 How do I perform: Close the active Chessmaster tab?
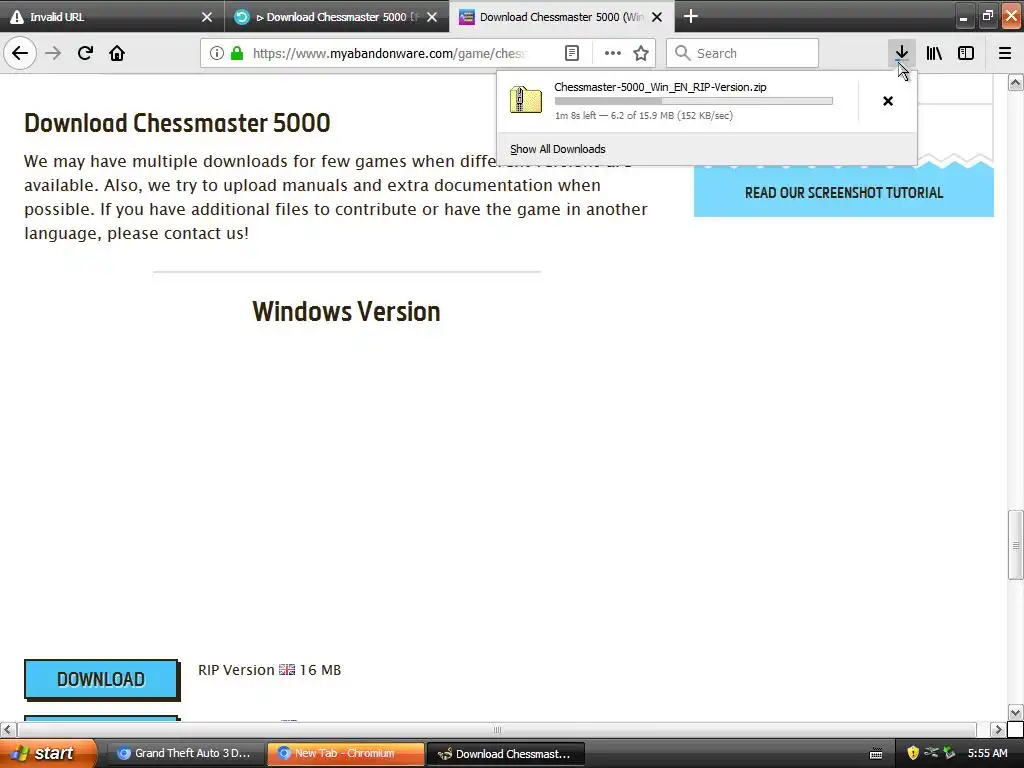[x=657, y=17]
